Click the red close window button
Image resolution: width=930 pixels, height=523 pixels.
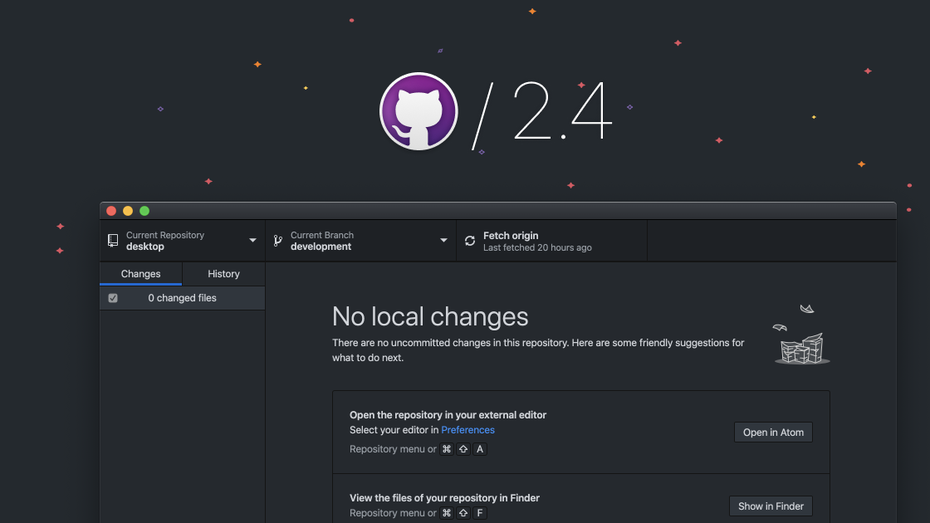pos(111,211)
